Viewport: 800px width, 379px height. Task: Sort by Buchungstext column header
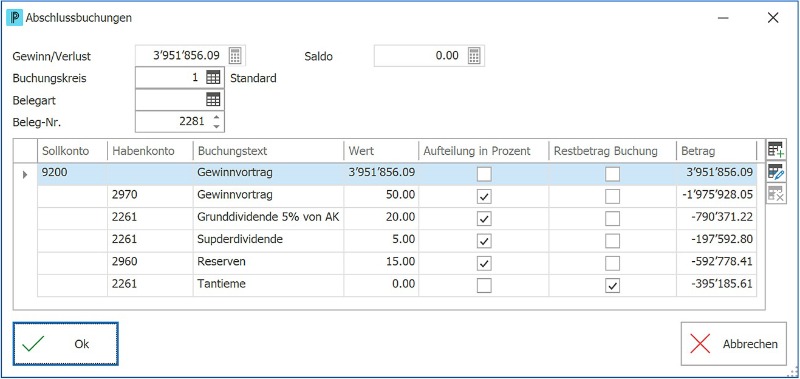click(x=268, y=151)
